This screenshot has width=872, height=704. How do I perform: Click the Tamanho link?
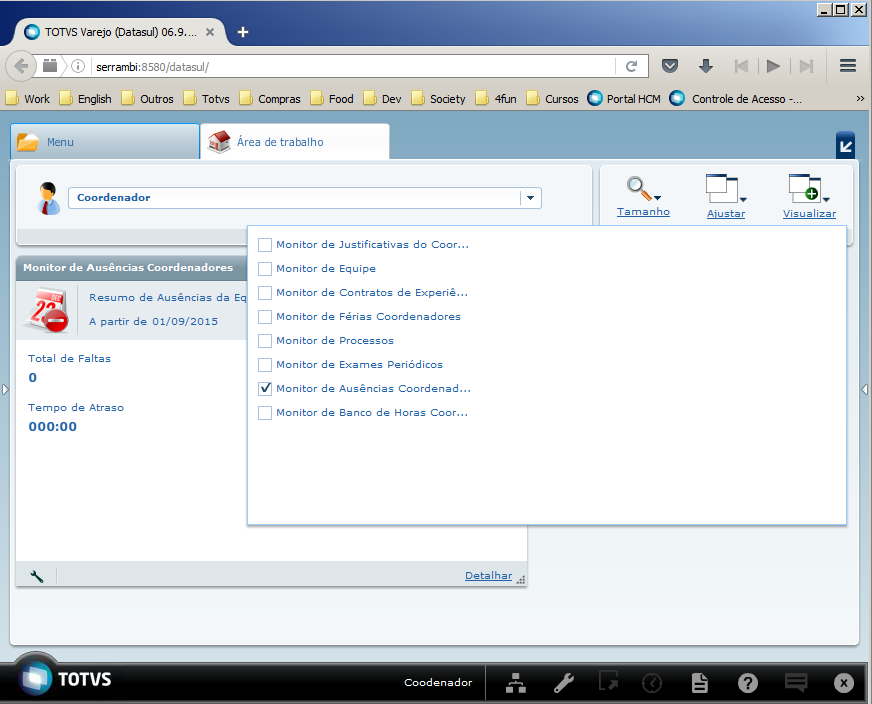(x=643, y=212)
